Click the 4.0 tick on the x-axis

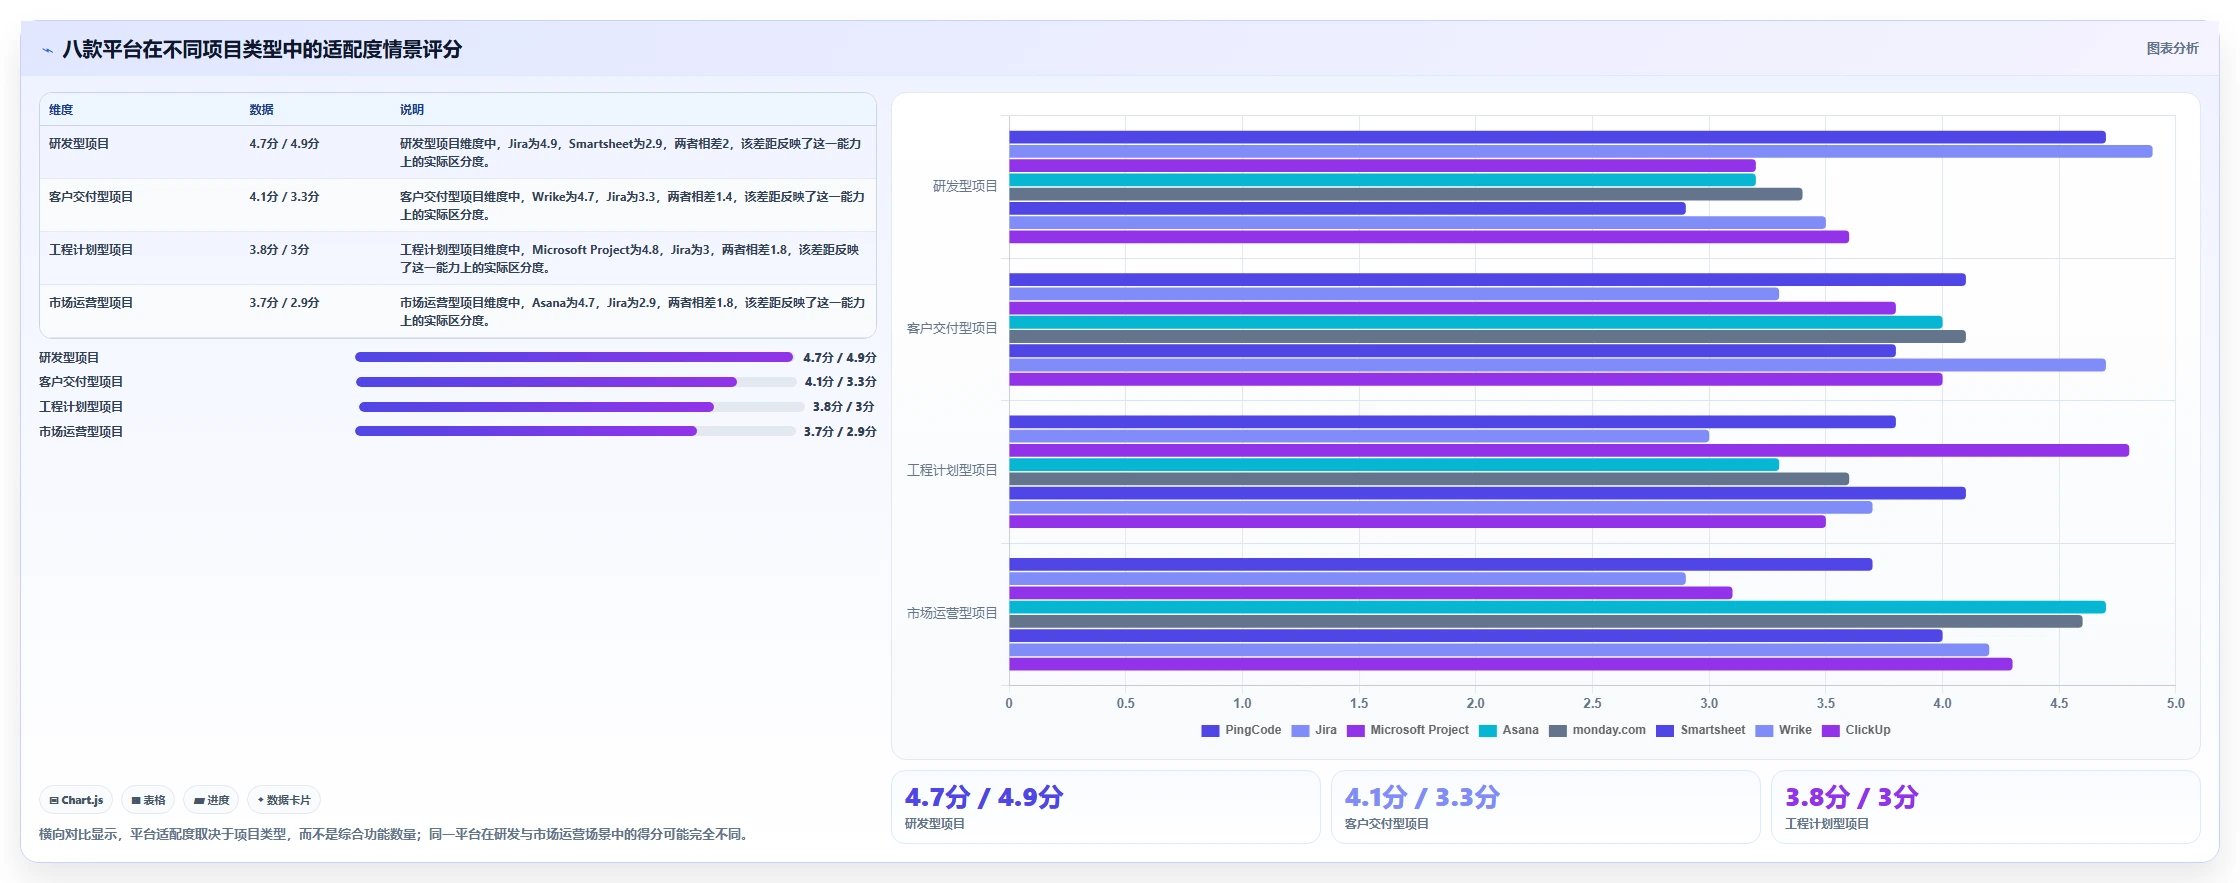tap(1942, 703)
